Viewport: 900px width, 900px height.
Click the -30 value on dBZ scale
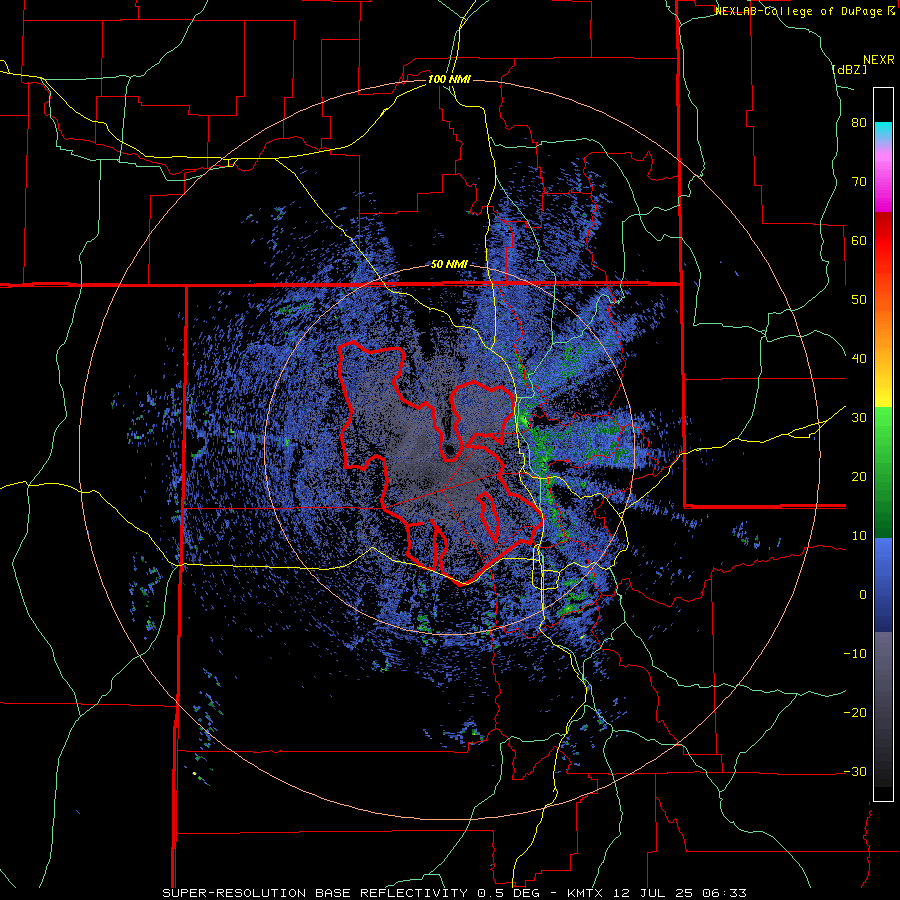tap(855, 771)
